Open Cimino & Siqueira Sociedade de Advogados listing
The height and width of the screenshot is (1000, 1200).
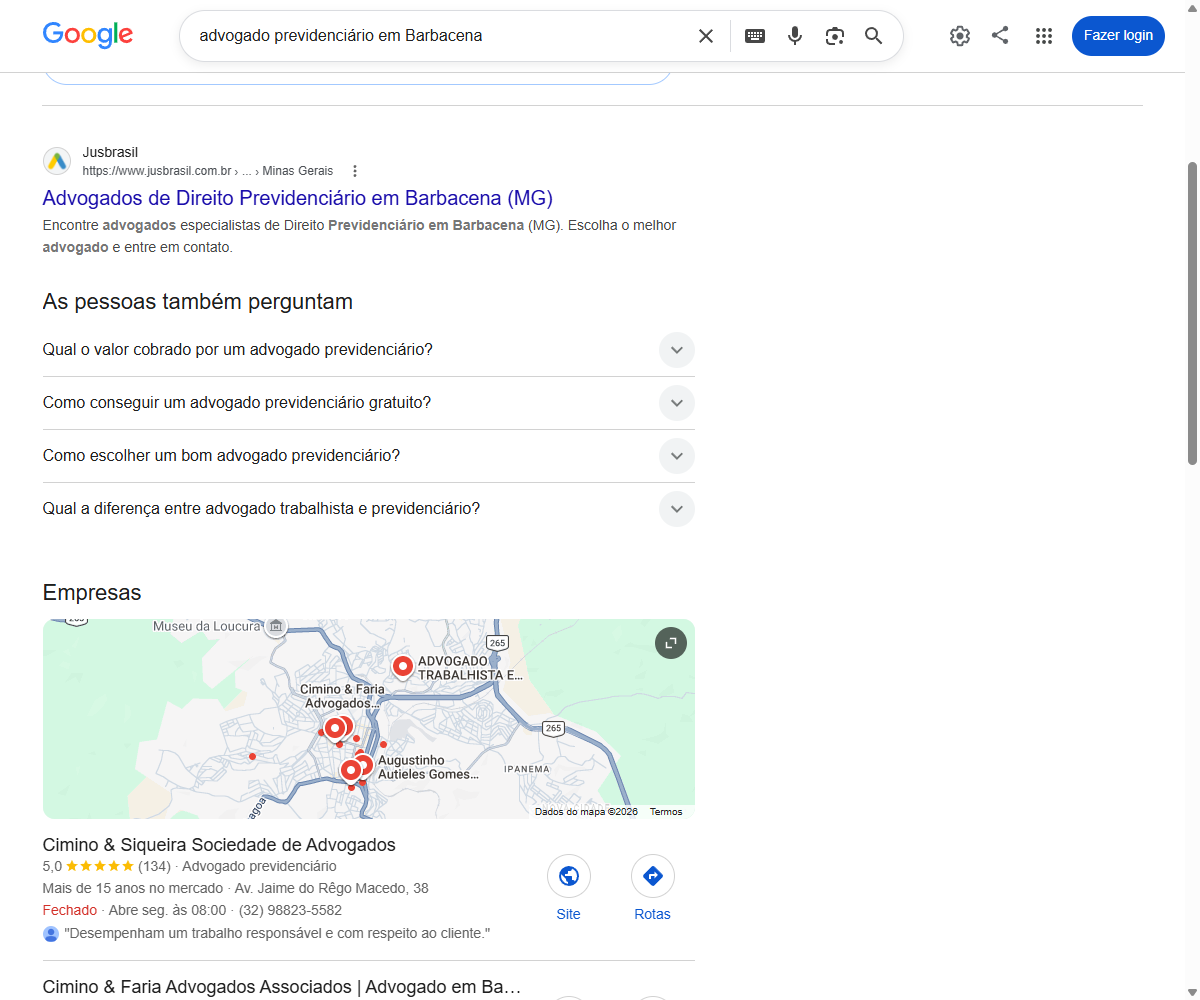(219, 845)
